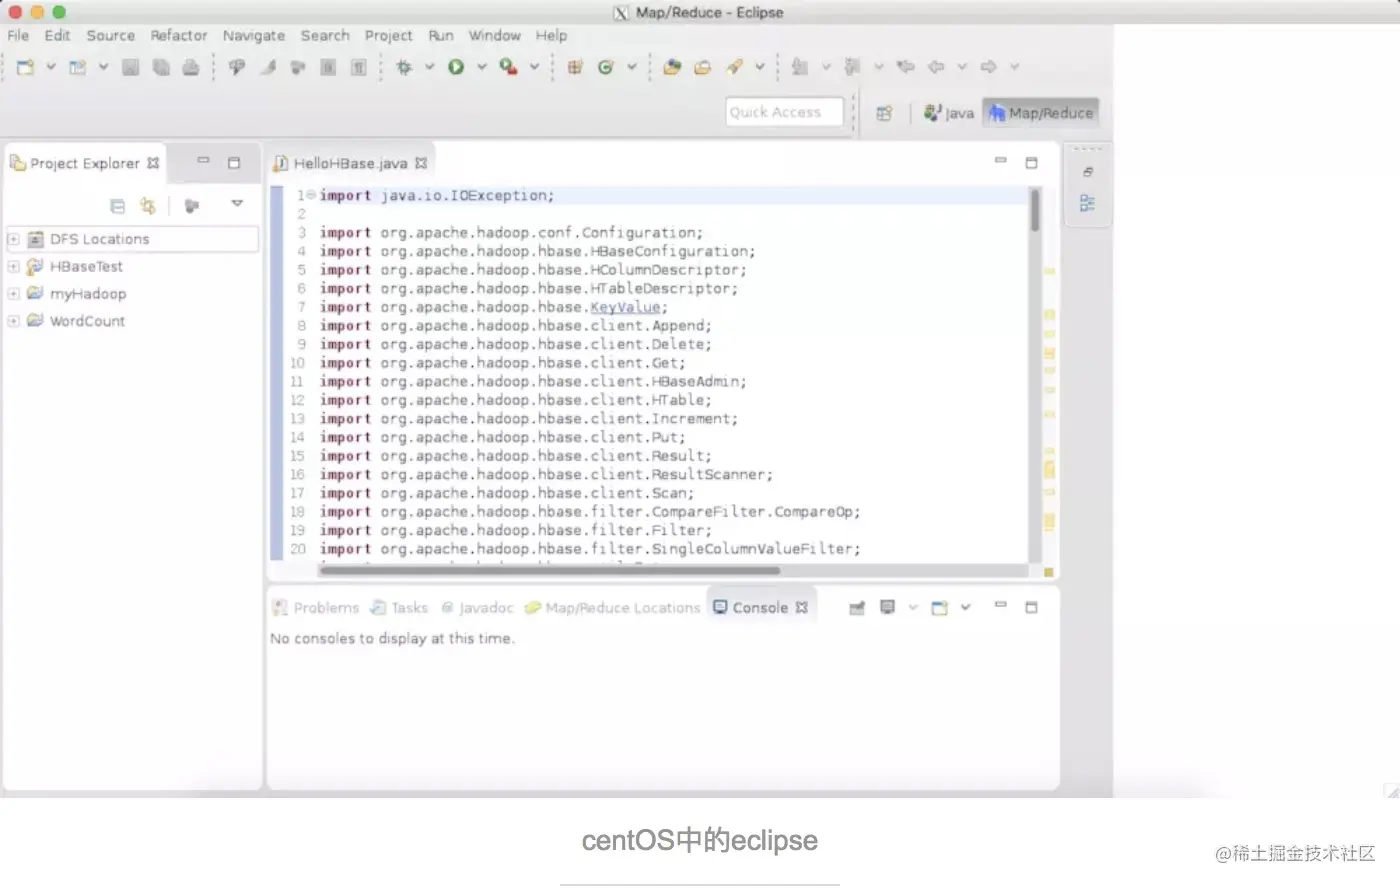Expand the HBaseTest project node

[13, 266]
